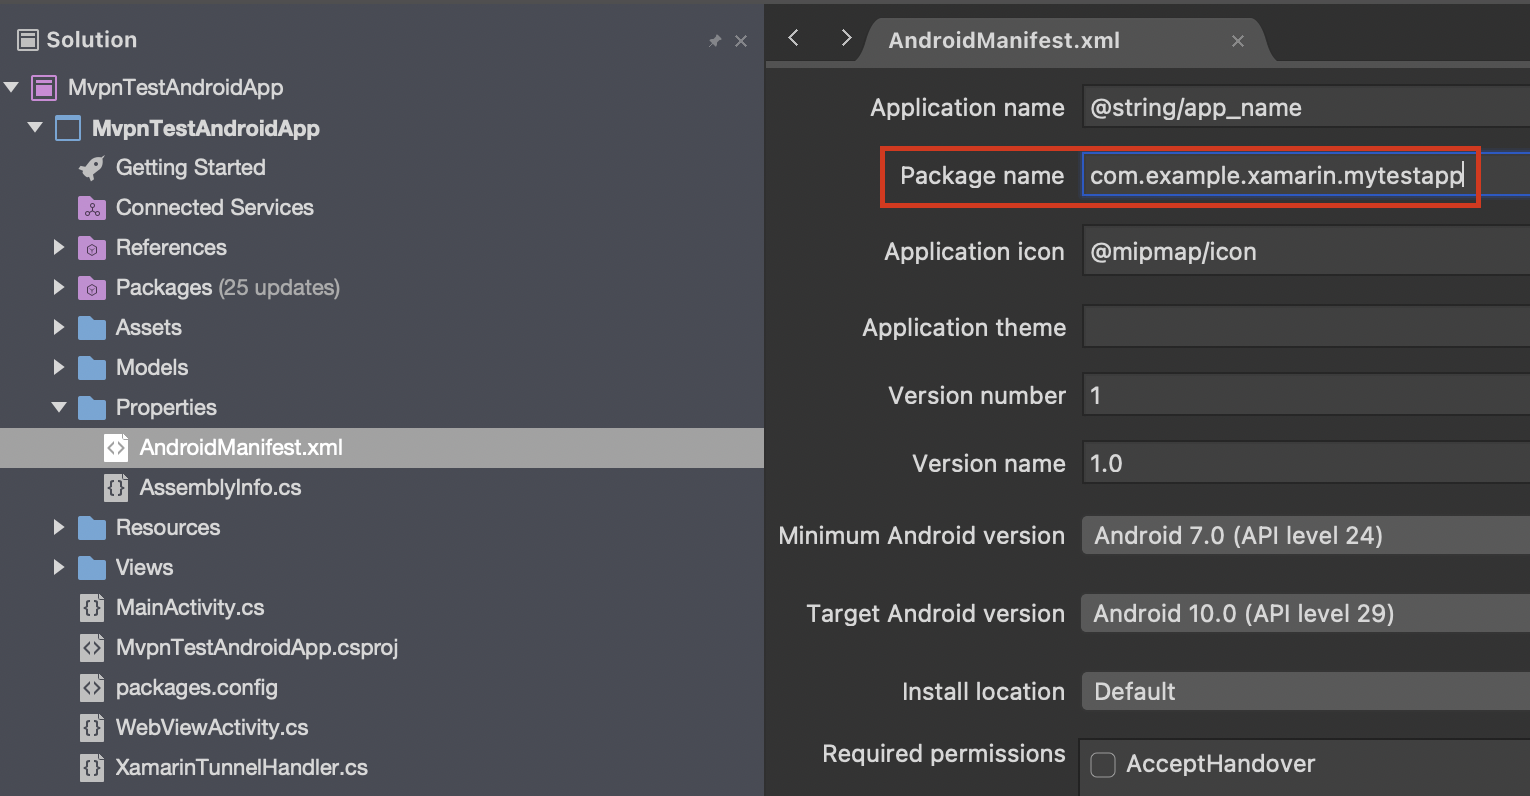Screen dimensions: 1530x796
Task: Click the MvpnTestAndroidApp solution icon
Action: pyautogui.click(x=44, y=88)
